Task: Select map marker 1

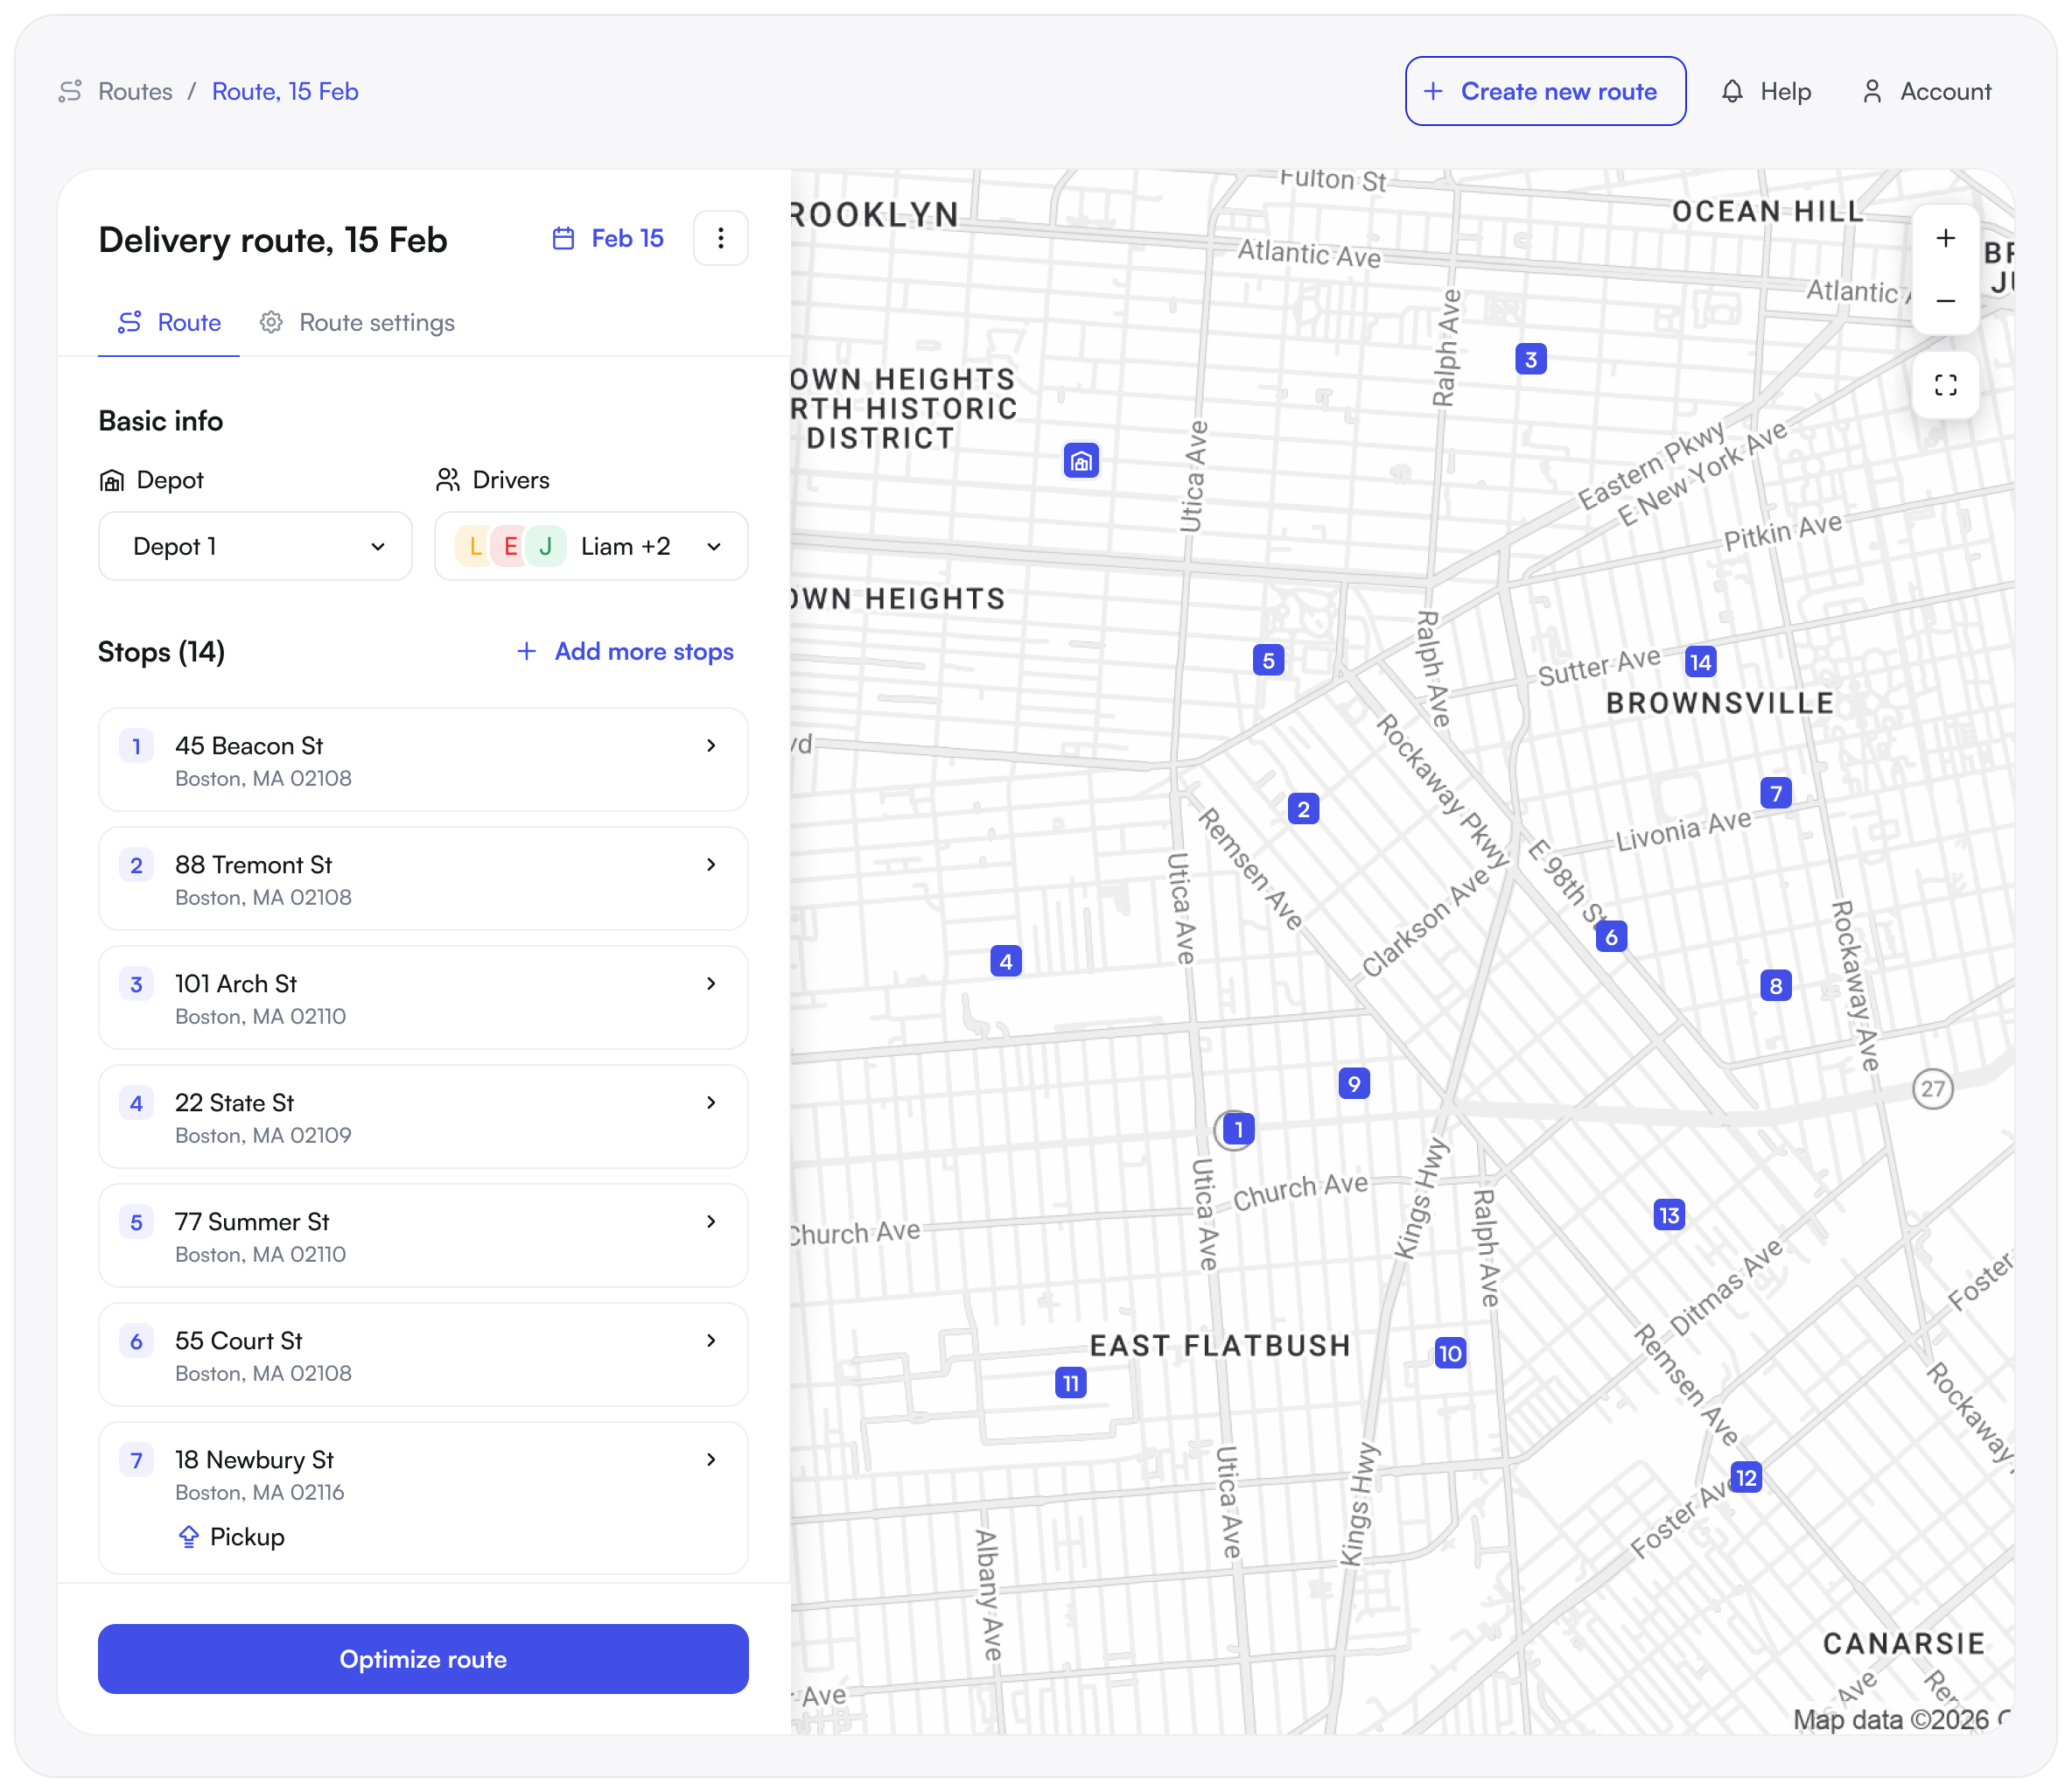Action: tap(1238, 1130)
